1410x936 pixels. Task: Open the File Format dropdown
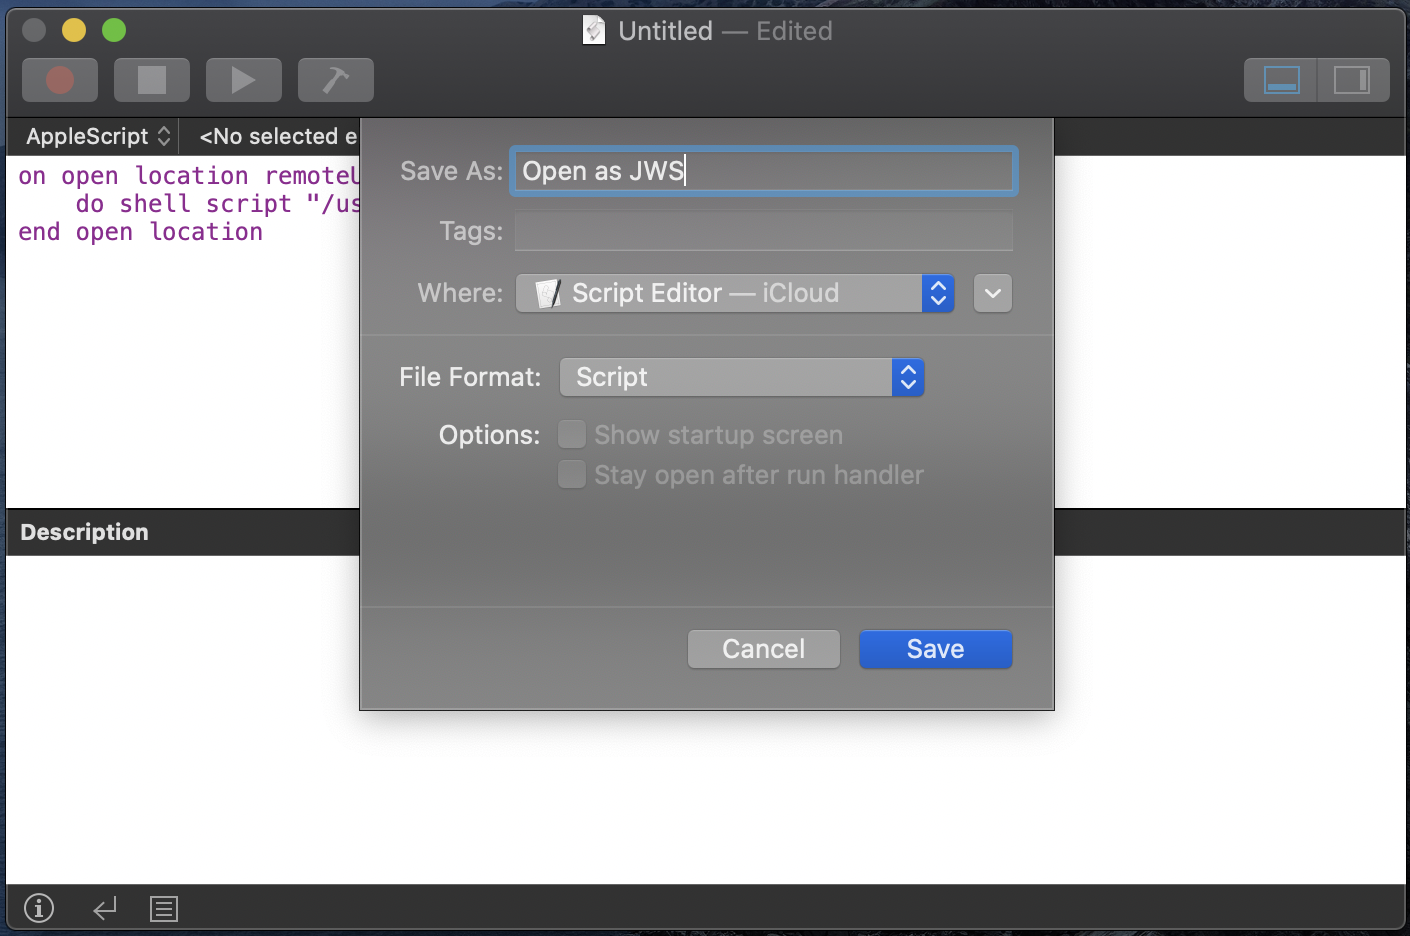[x=741, y=377]
